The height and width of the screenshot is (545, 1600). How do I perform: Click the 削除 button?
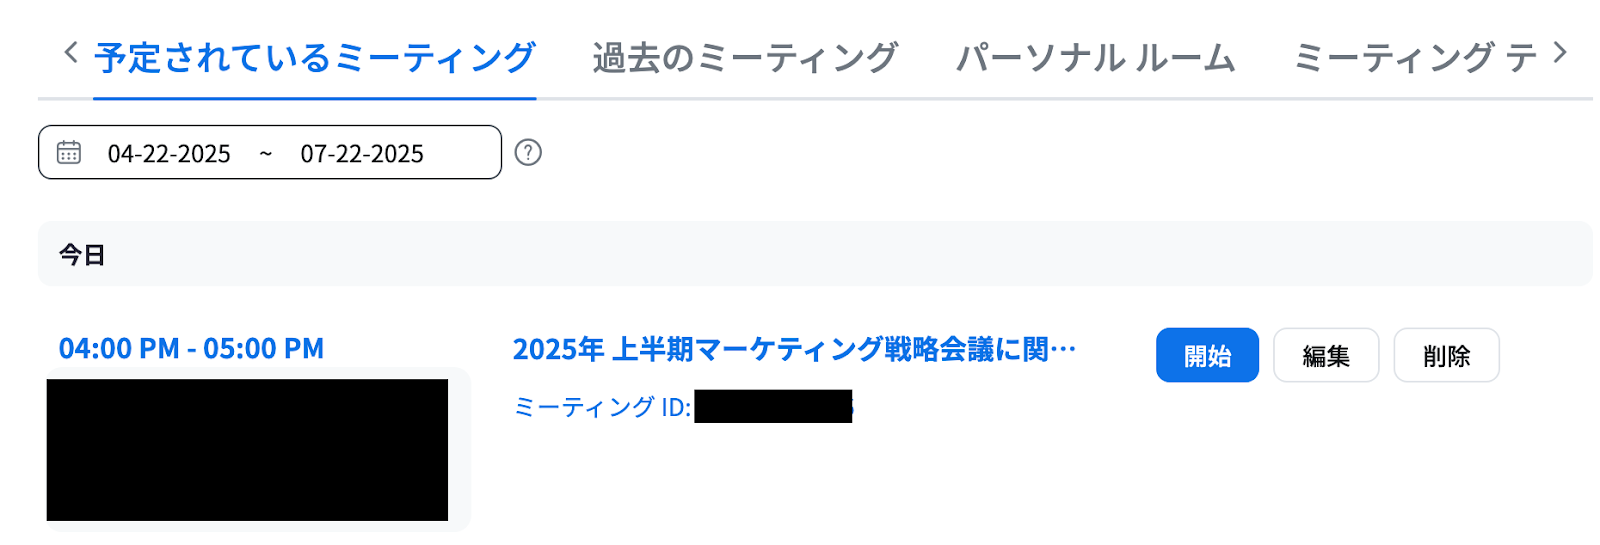(x=1446, y=355)
